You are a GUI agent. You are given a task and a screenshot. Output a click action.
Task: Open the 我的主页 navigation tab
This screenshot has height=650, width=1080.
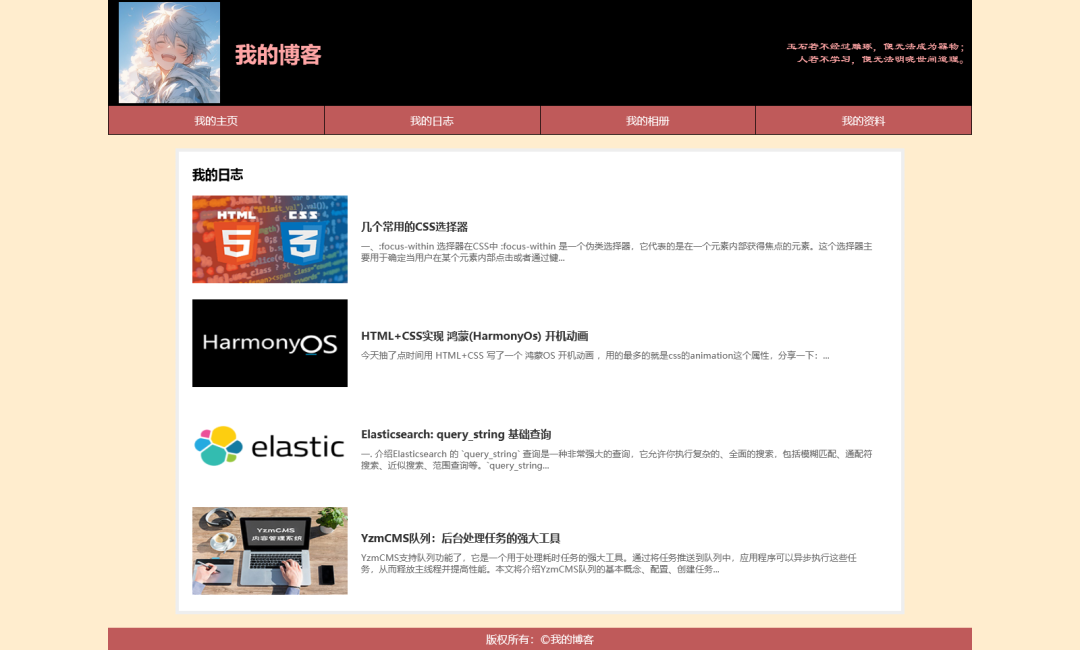click(x=216, y=121)
